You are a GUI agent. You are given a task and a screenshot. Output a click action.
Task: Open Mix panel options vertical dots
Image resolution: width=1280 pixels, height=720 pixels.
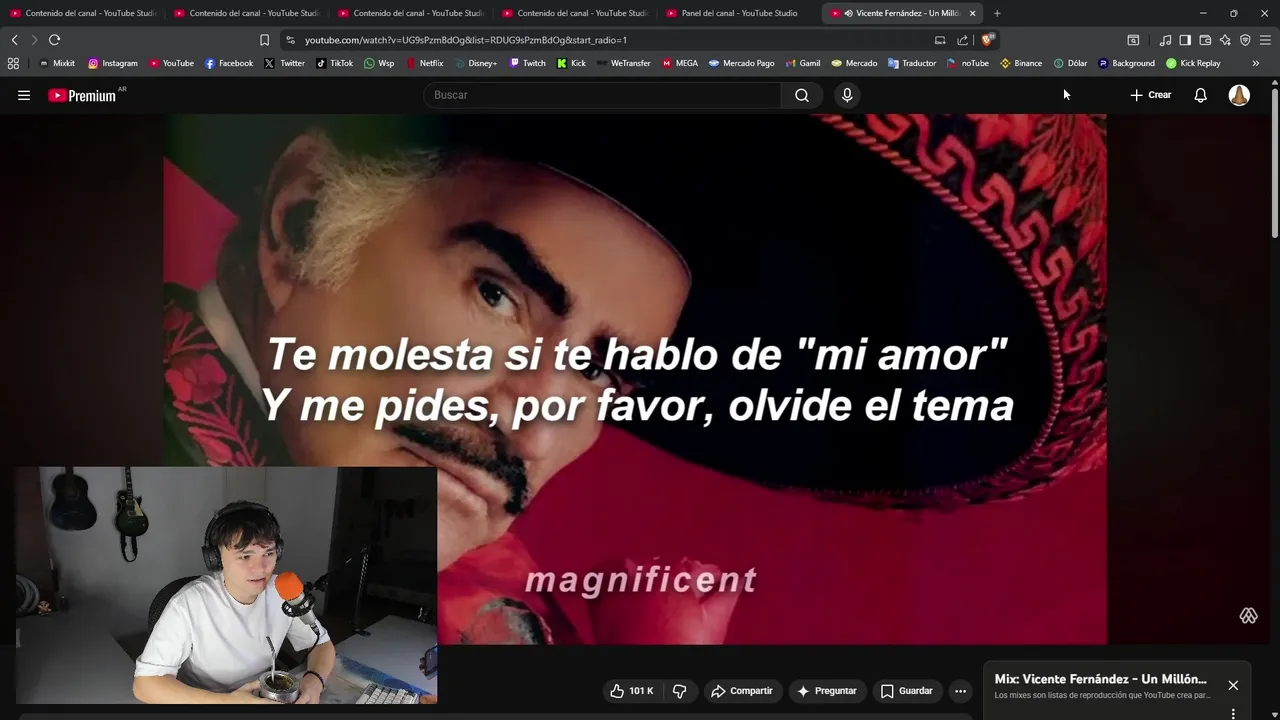click(x=1233, y=714)
